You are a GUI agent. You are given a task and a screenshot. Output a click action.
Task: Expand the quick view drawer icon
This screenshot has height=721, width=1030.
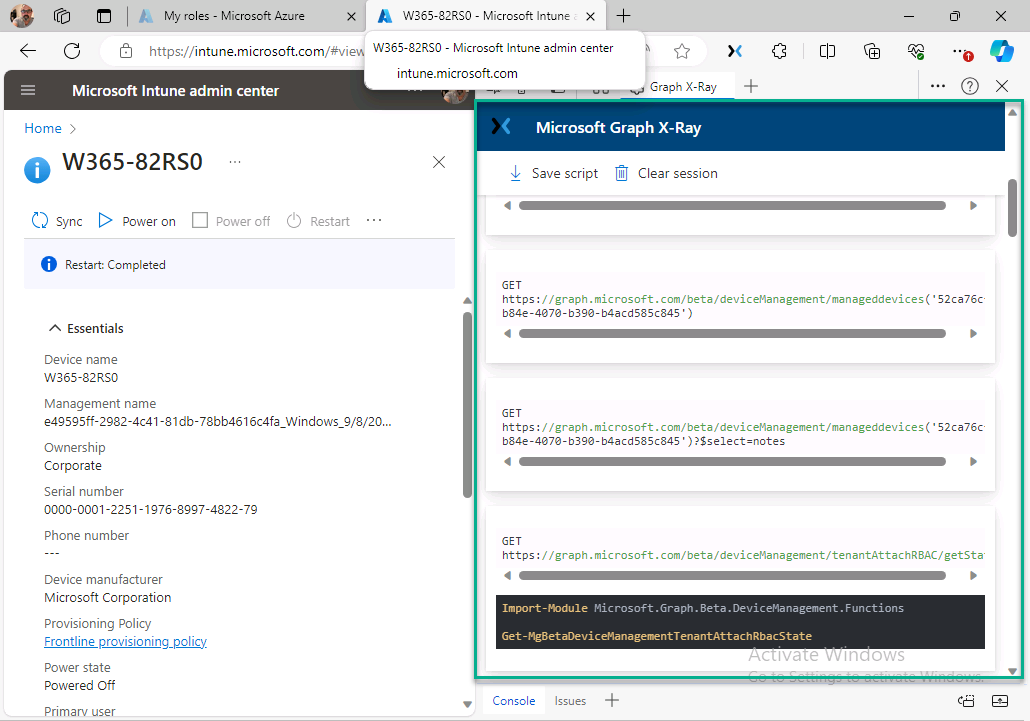tap(1000, 701)
